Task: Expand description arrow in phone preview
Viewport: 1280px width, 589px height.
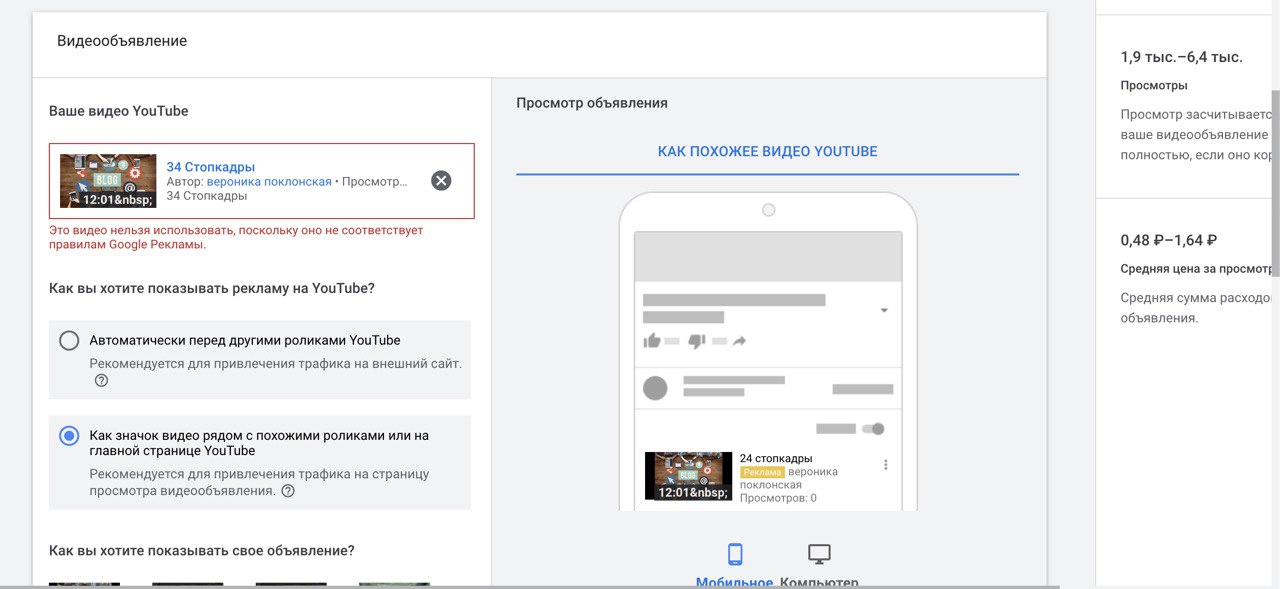Action: [884, 311]
